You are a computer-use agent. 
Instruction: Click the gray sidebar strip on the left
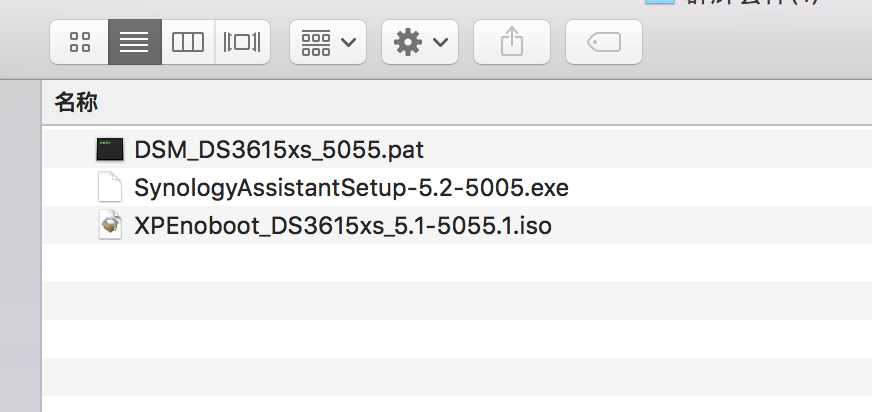pyautogui.click(x=20, y=250)
